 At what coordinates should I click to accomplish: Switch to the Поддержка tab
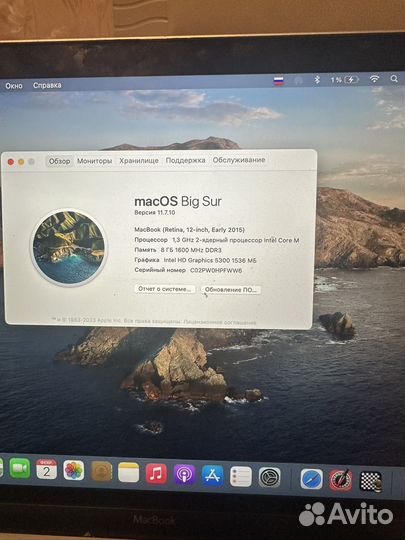tap(185, 160)
